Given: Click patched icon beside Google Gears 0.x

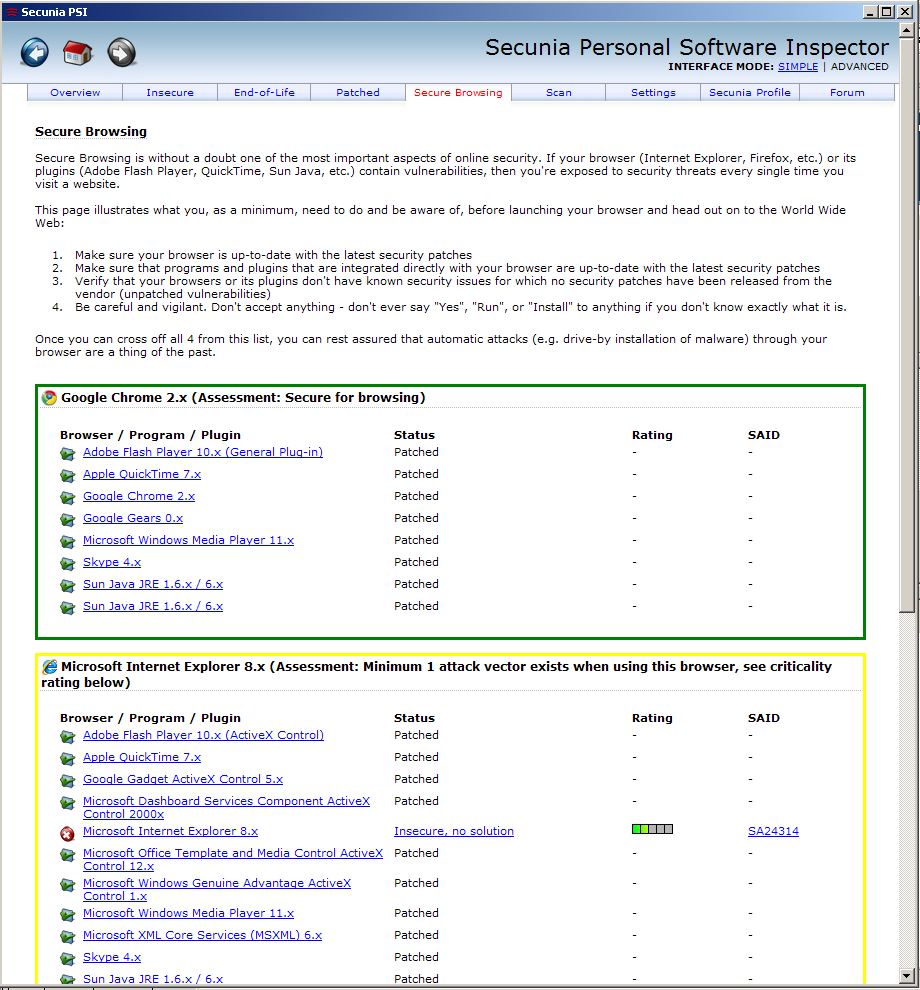Looking at the screenshot, I should click(68, 520).
